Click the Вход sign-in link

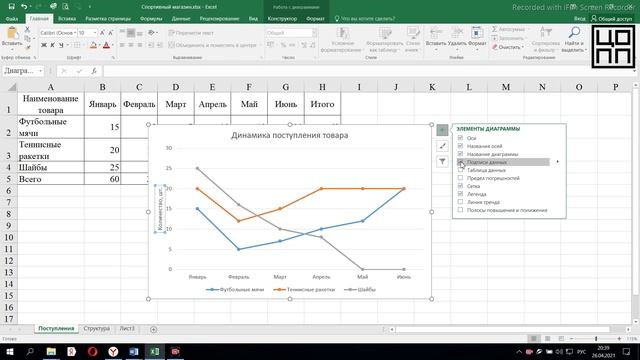[x=579, y=19]
